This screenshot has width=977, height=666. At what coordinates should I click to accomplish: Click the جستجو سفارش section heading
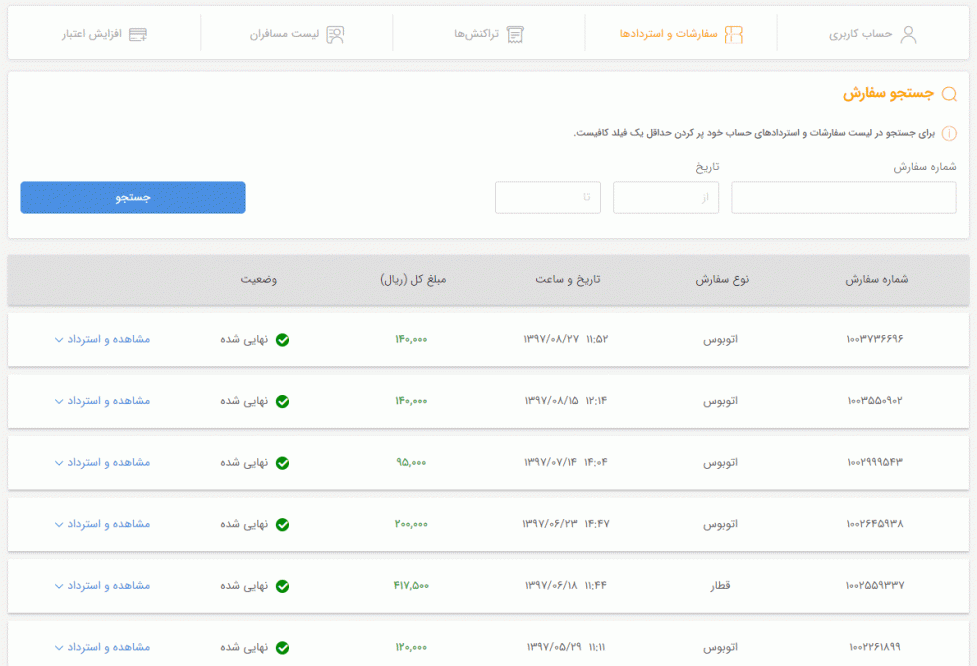pos(888,94)
